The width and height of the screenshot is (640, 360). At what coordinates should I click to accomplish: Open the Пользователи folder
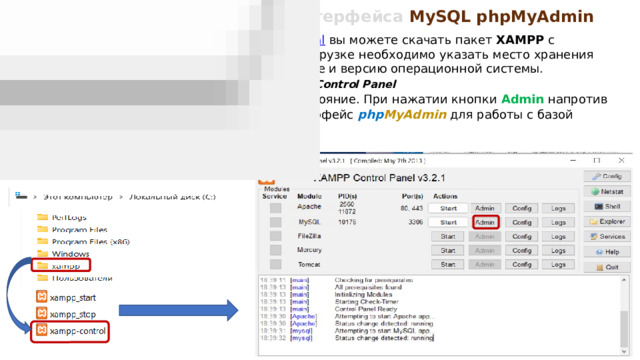point(74,278)
